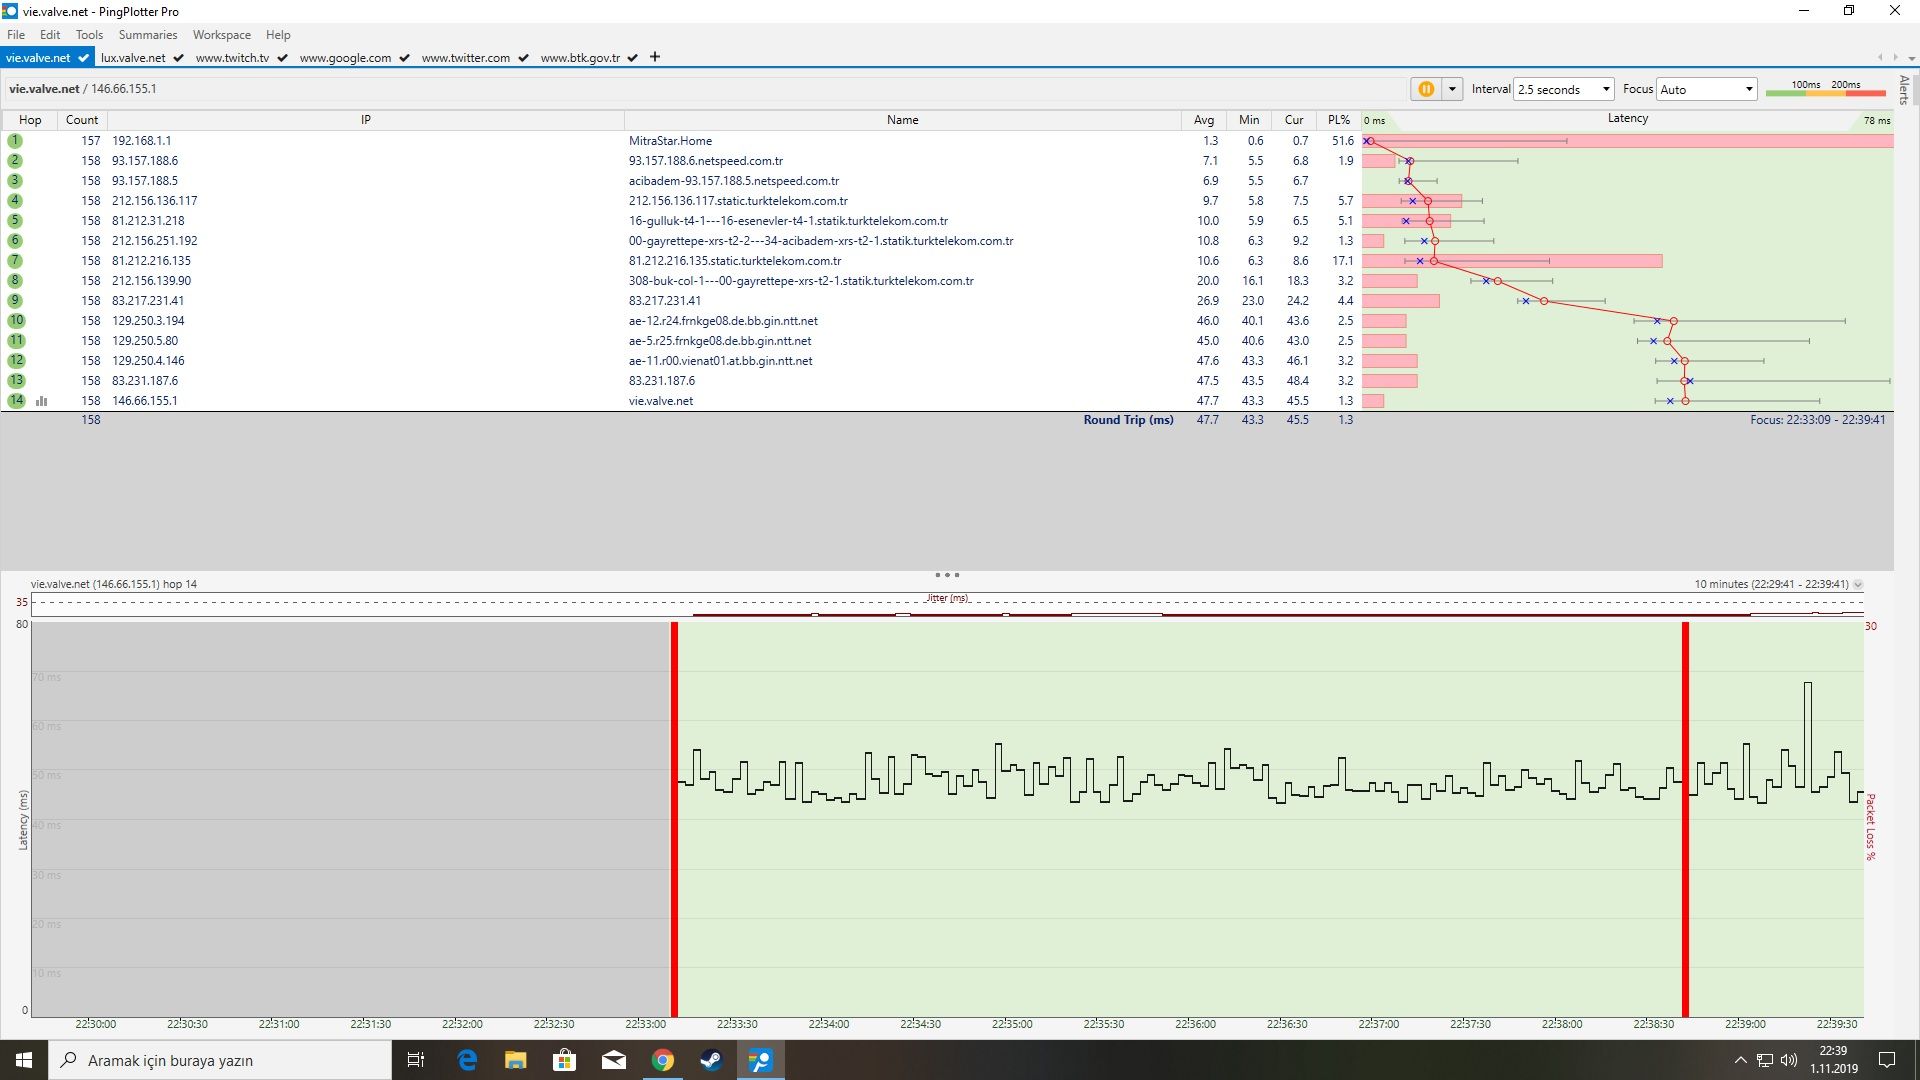
Task: Pause the trace with the orange button
Action: 1426,89
